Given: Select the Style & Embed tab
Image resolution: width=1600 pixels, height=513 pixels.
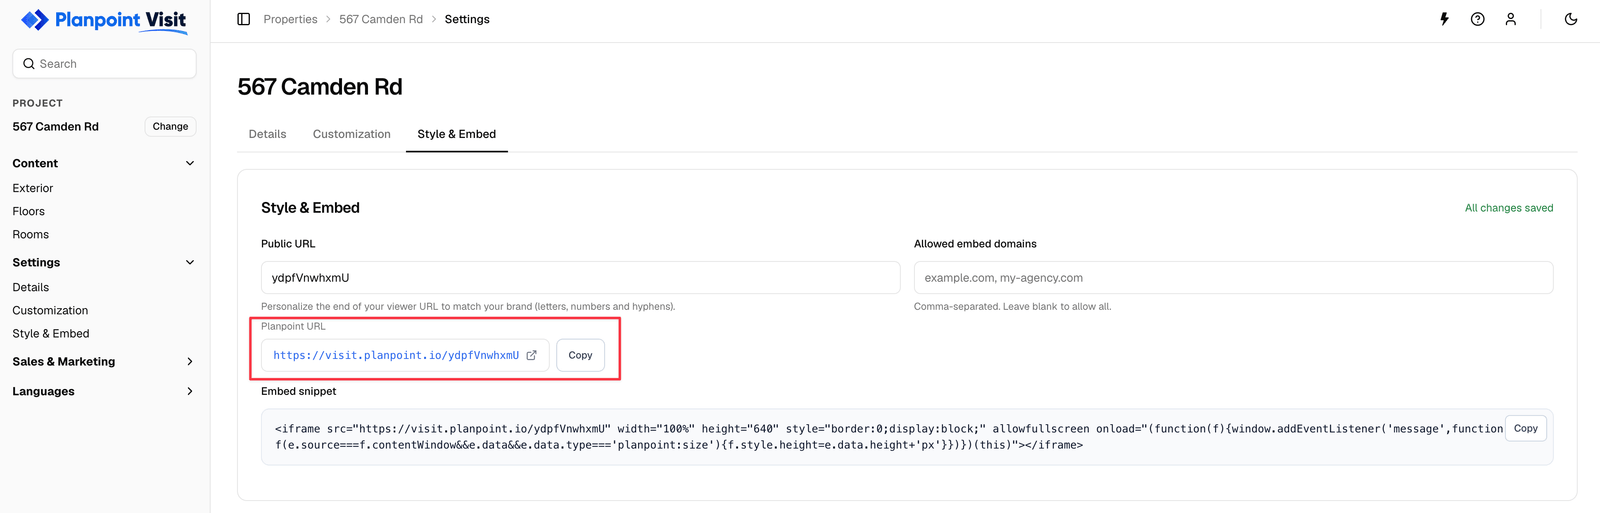Looking at the screenshot, I should coord(457,134).
